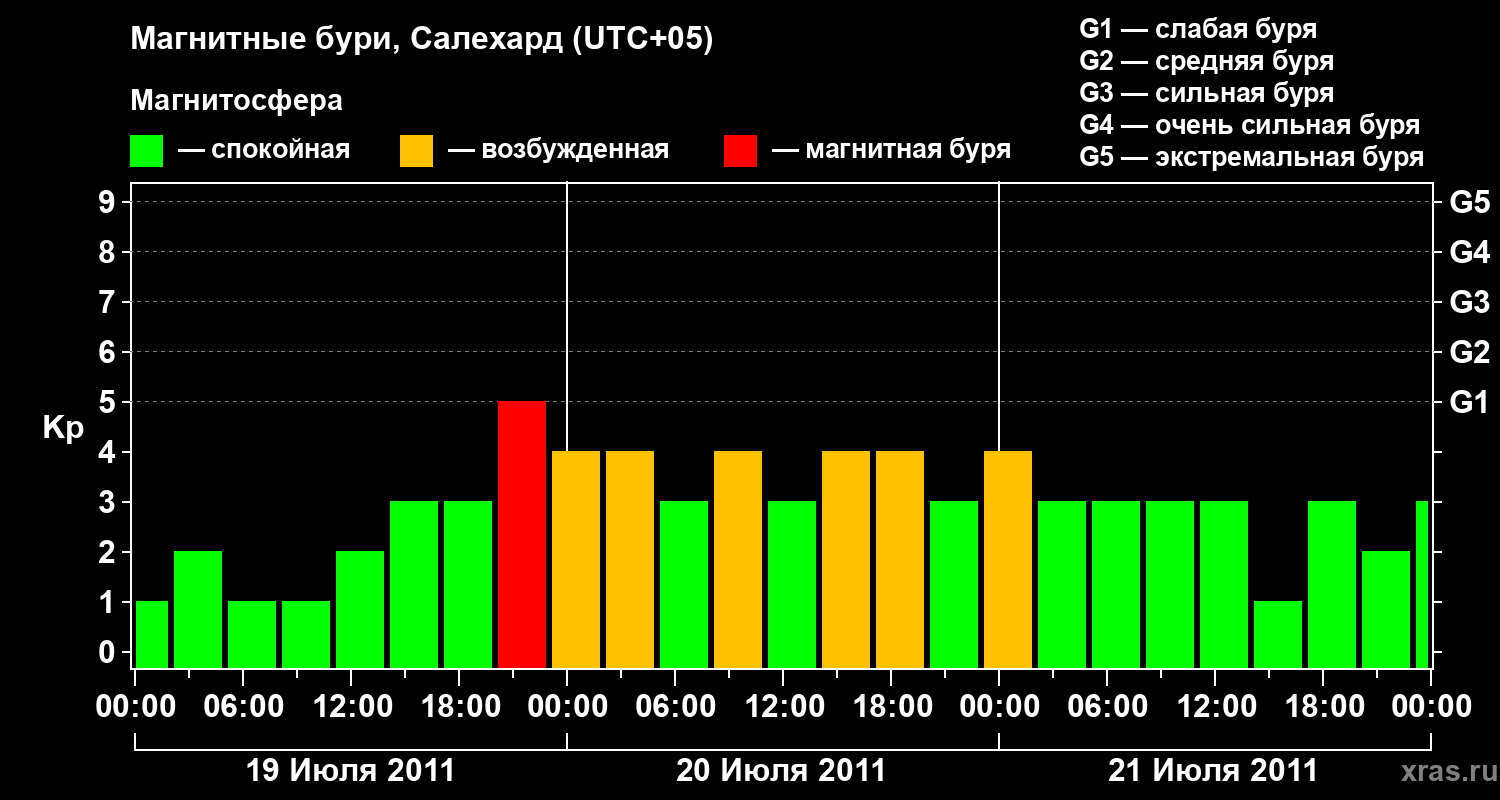Click the 'G2 — средняя буря' legend line

click(x=1206, y=61)
